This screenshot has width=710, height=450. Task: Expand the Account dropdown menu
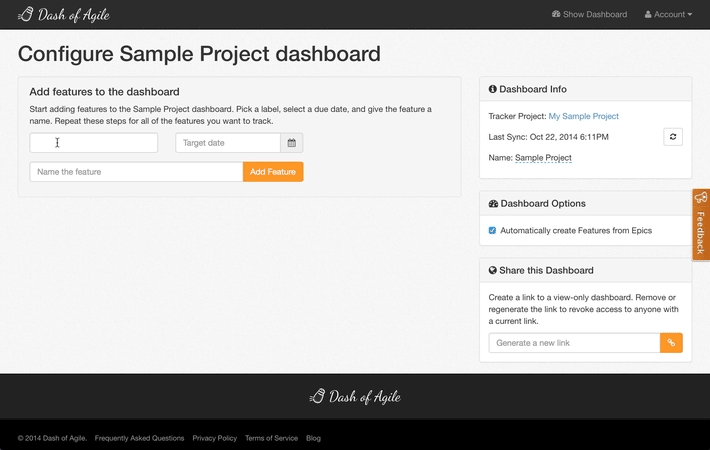668,15
